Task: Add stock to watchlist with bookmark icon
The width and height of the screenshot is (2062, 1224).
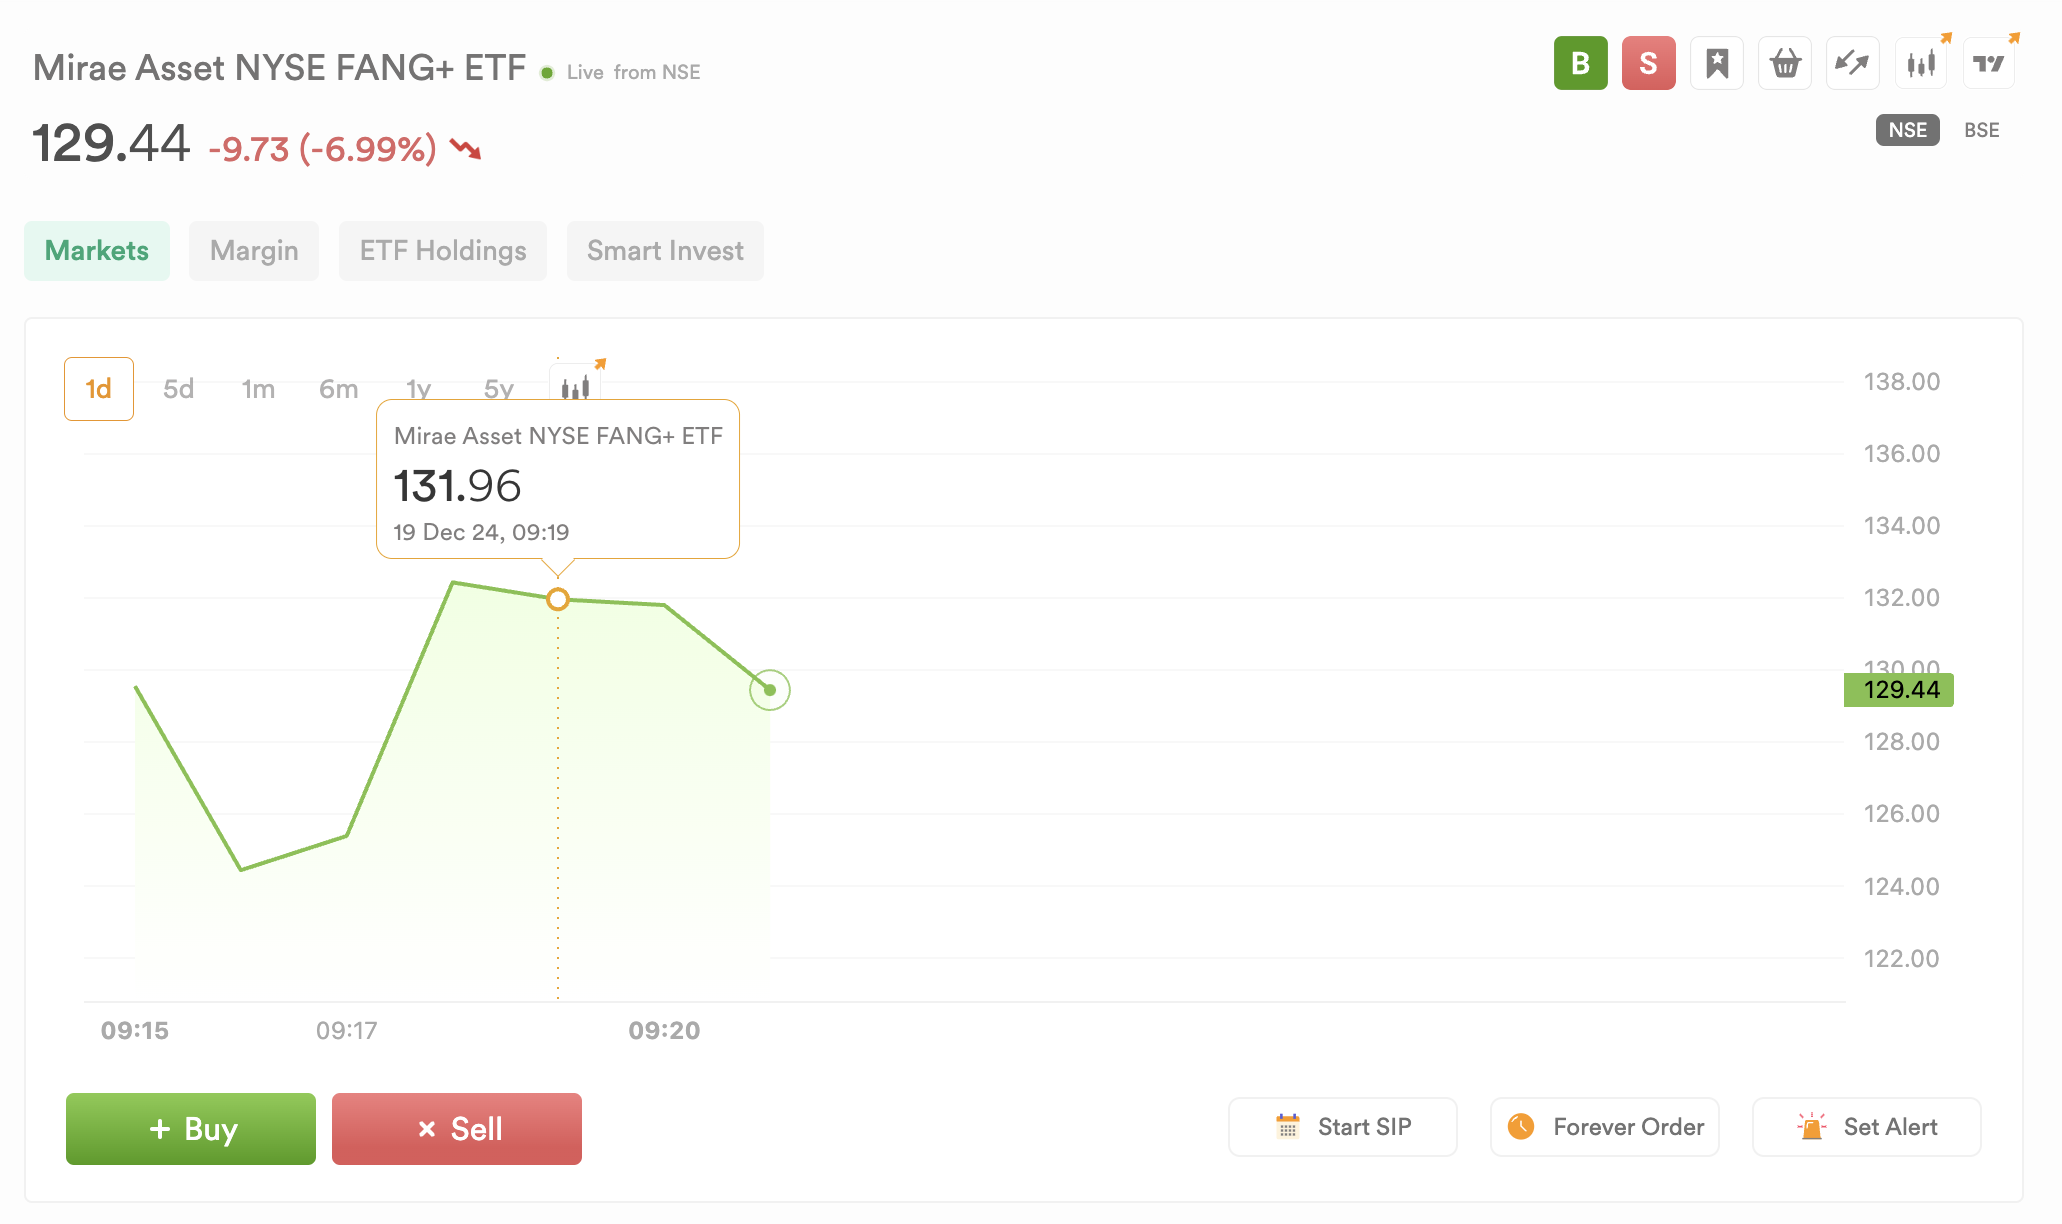Action: [1717, 63]
